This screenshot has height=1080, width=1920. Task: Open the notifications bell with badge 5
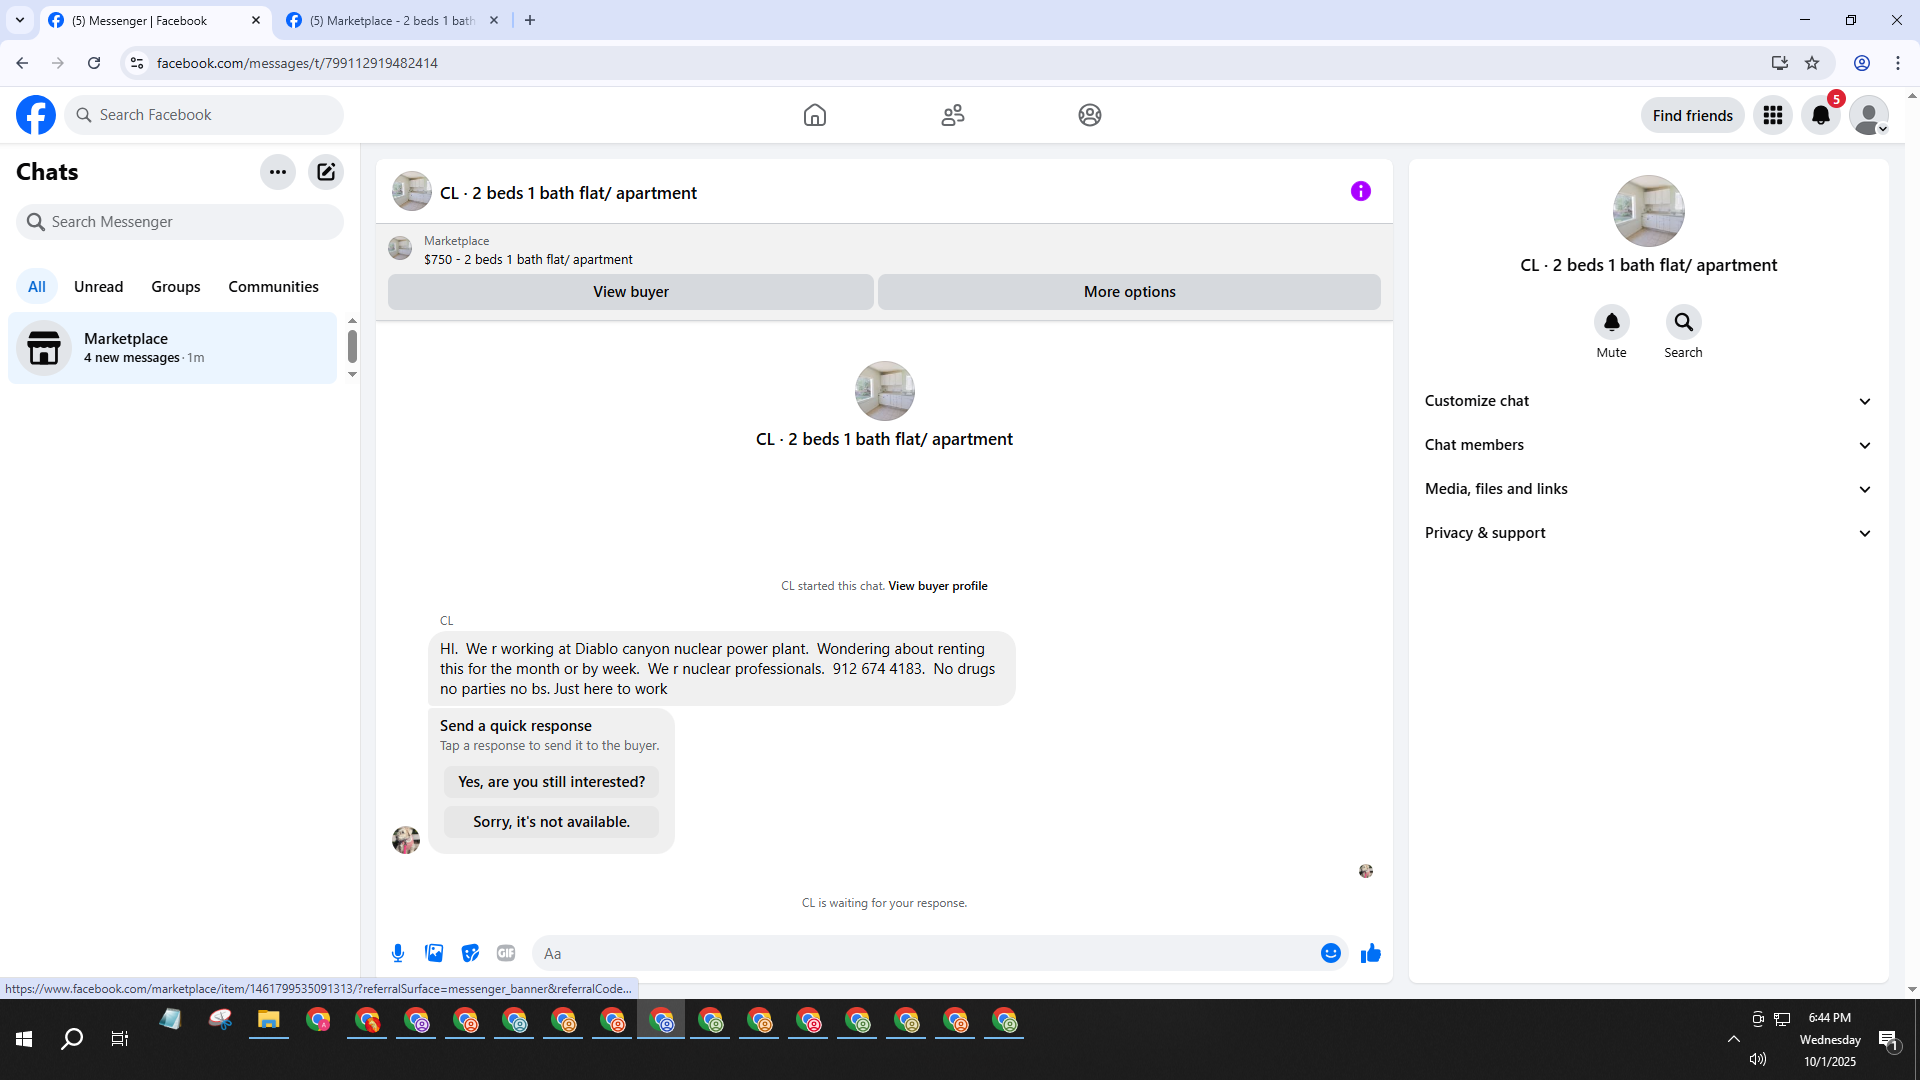[x=1821, y=115]
